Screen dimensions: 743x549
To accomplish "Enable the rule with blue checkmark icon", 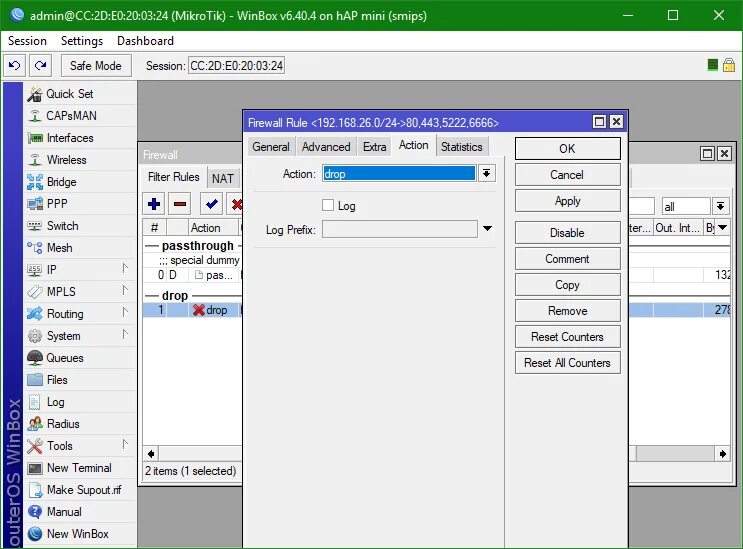I will (212, 204).
